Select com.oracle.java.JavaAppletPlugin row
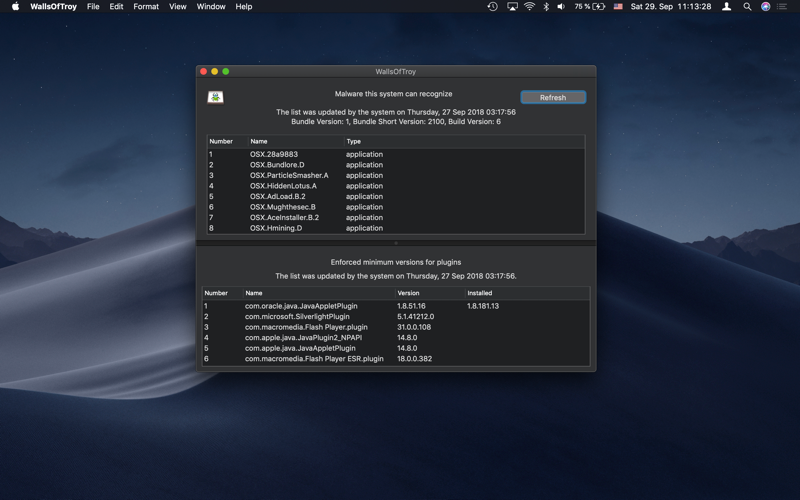Viewport: 800px width, 500px height. (x=396, y=306)
